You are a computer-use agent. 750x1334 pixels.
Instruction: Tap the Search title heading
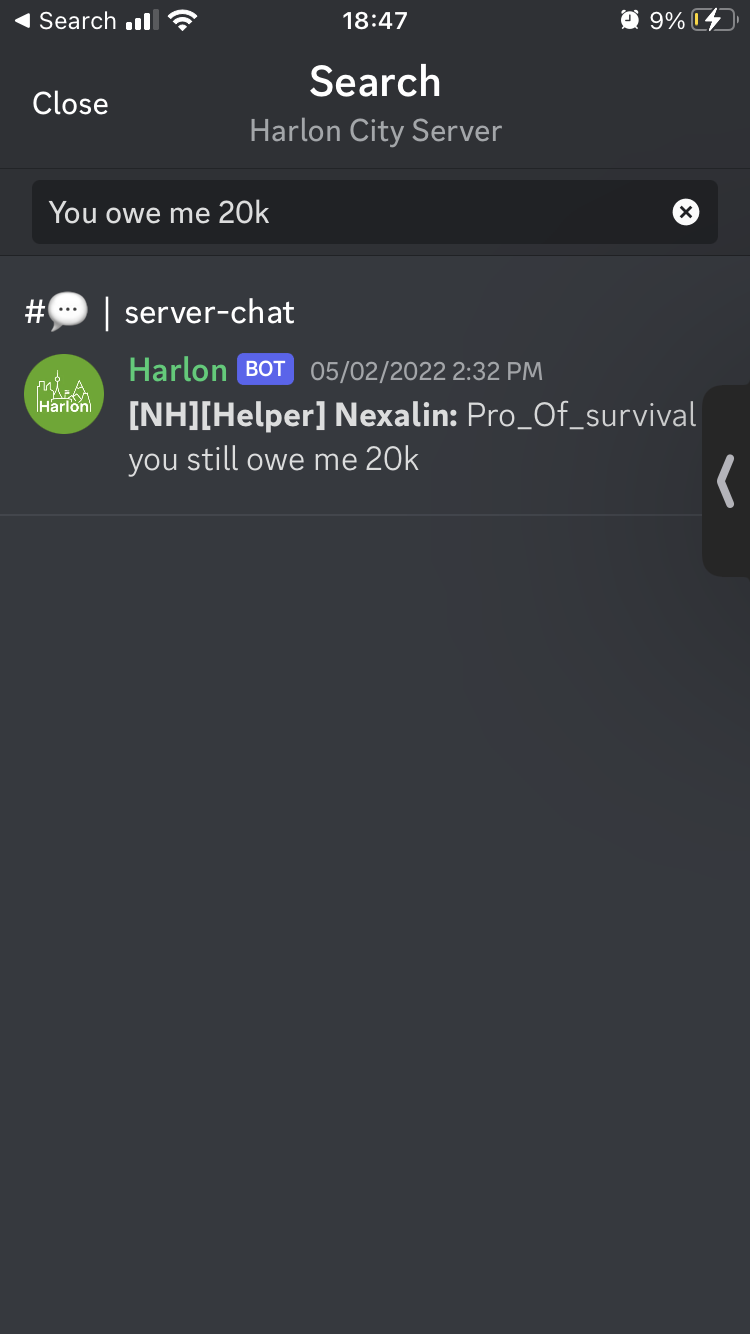(375, 82)
